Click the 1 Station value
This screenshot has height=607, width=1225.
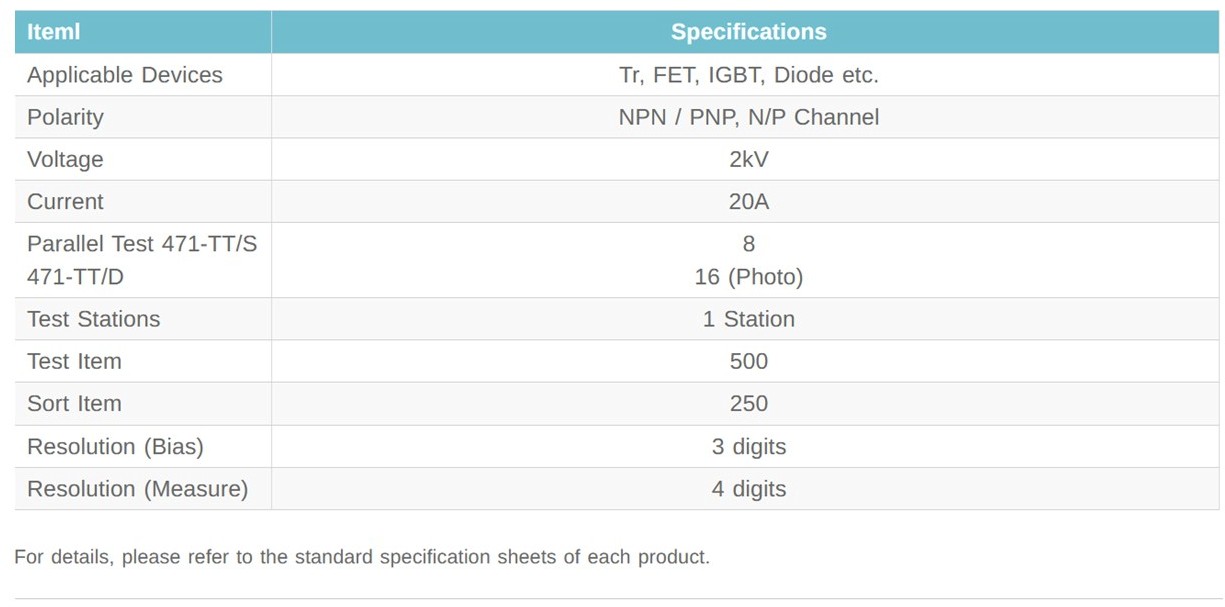coord(748,319)
